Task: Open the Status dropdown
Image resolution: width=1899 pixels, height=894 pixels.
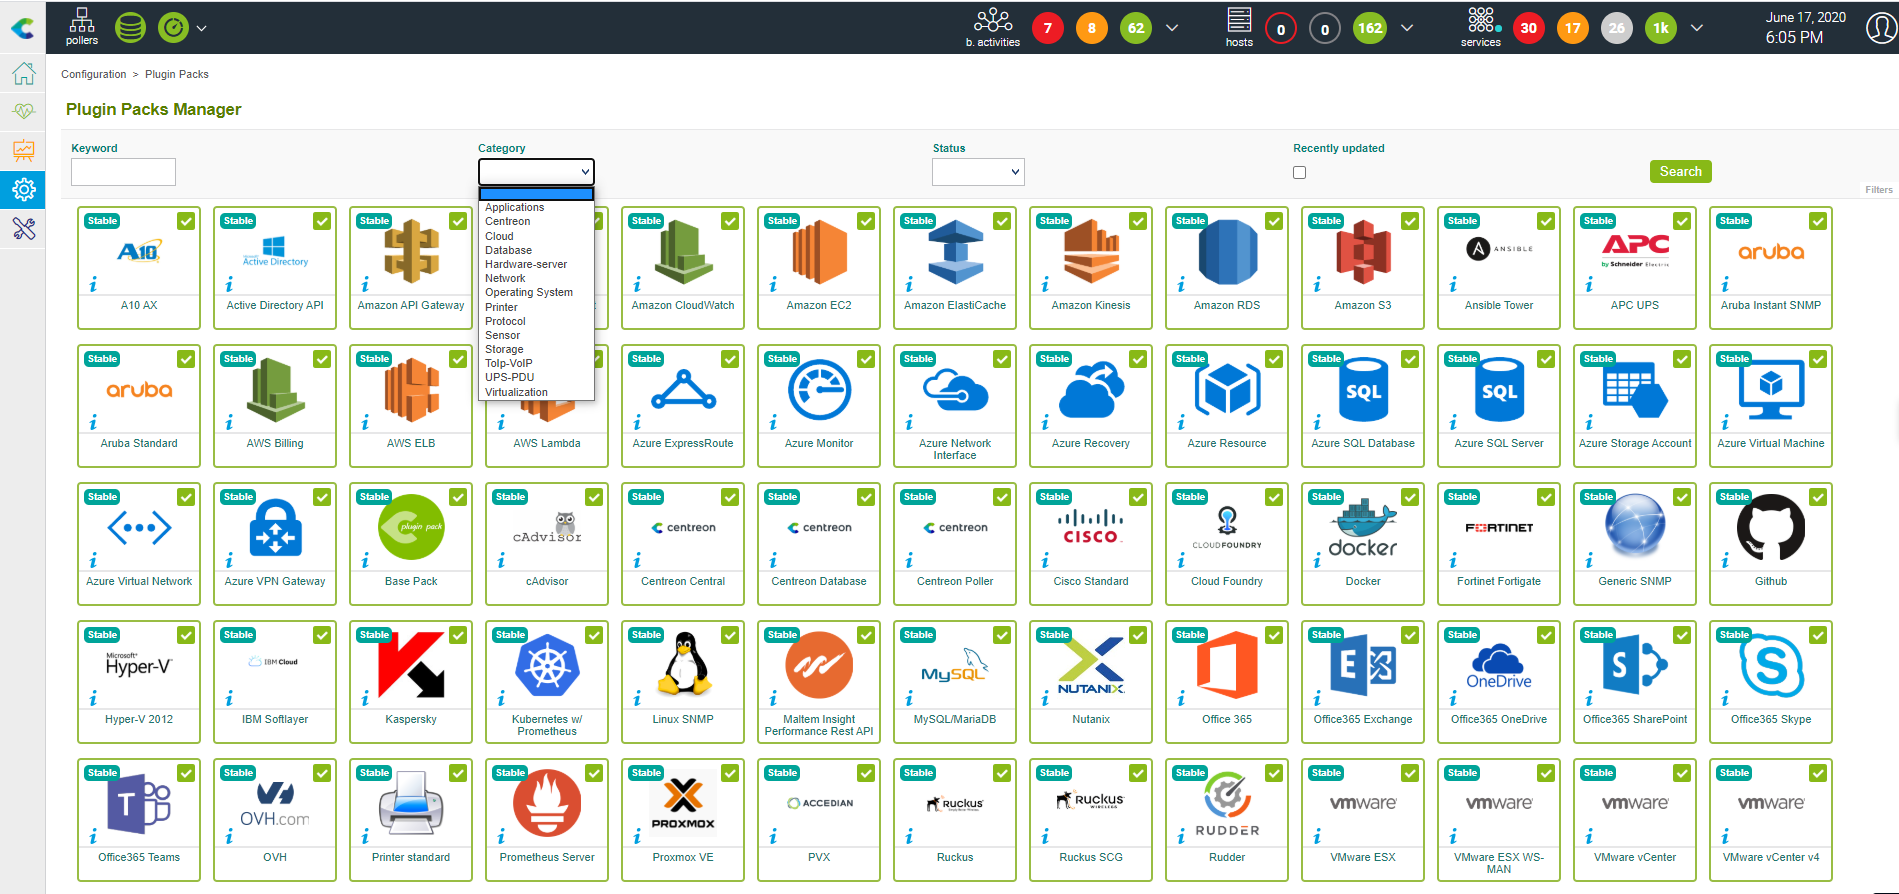Action: click(977, 172)
